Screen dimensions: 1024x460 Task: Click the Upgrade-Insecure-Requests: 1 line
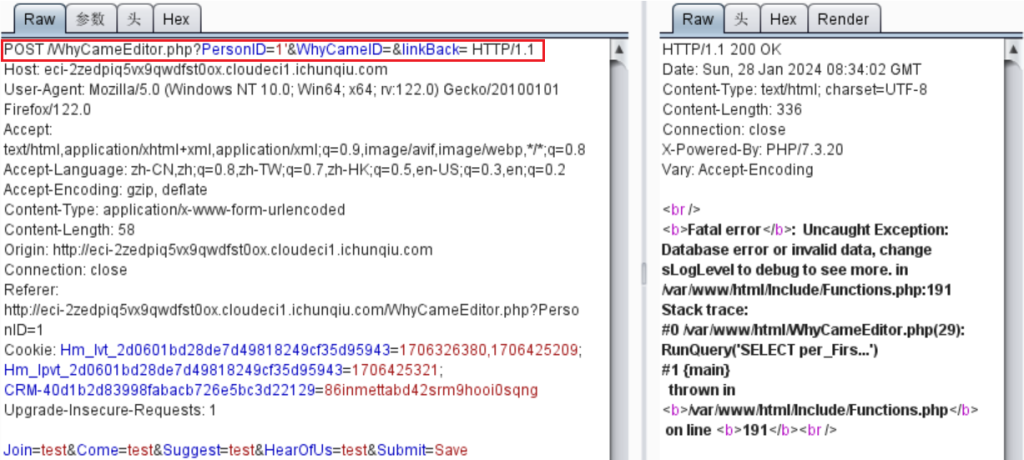pos(110,411)
